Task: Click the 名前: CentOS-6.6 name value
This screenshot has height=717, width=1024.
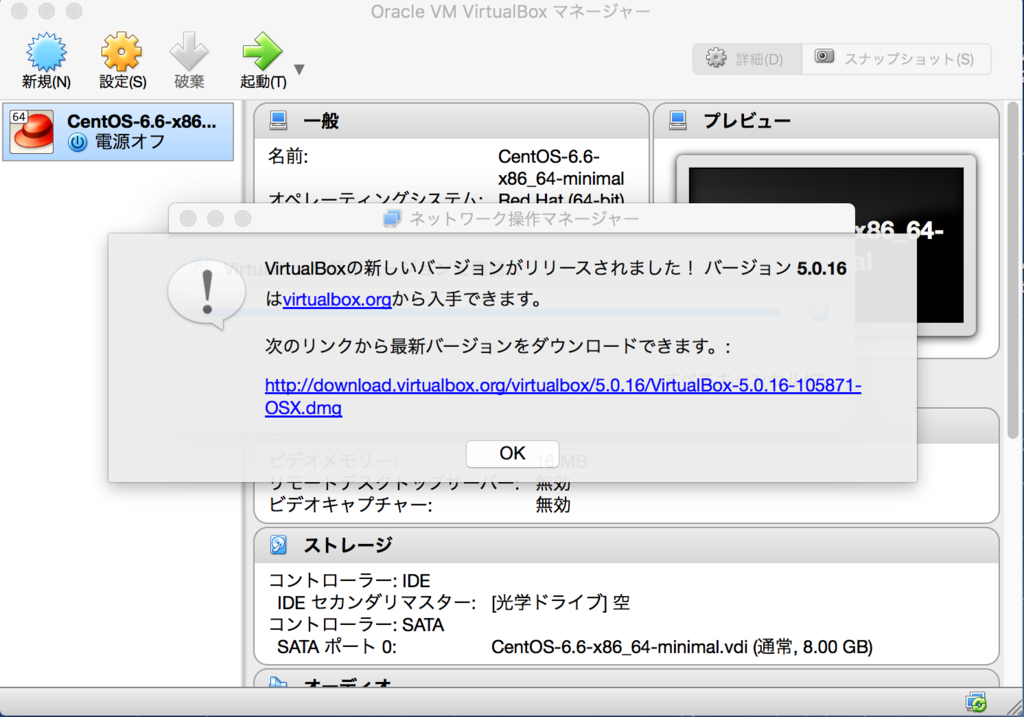Action: point(561,167)
